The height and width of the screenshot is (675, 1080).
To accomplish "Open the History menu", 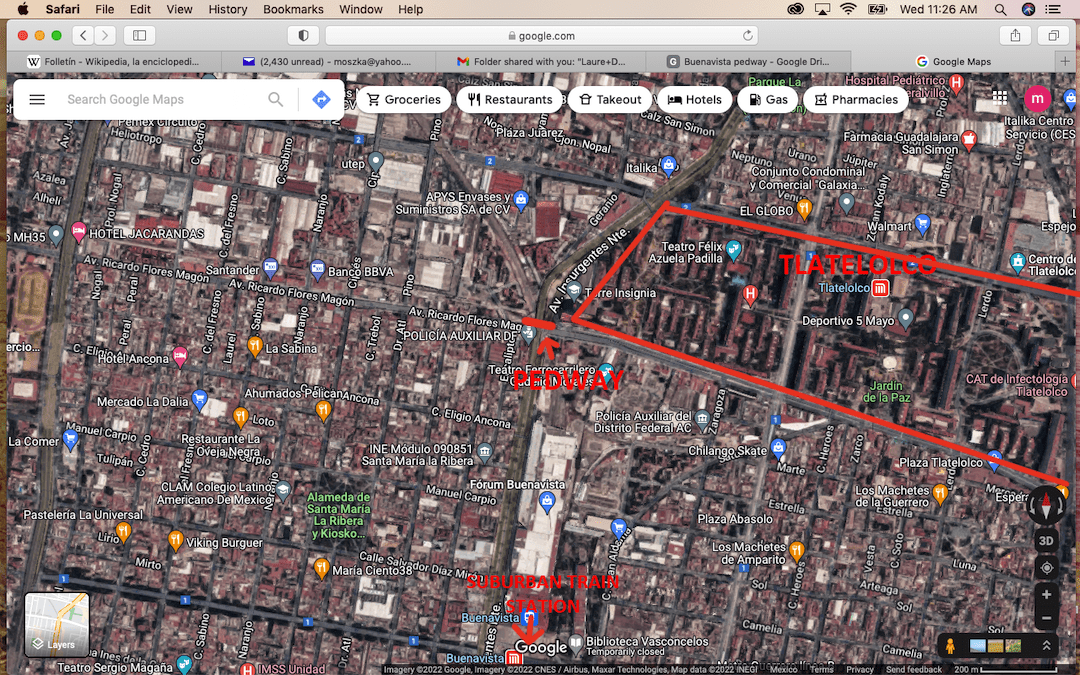I will point(227,9).
